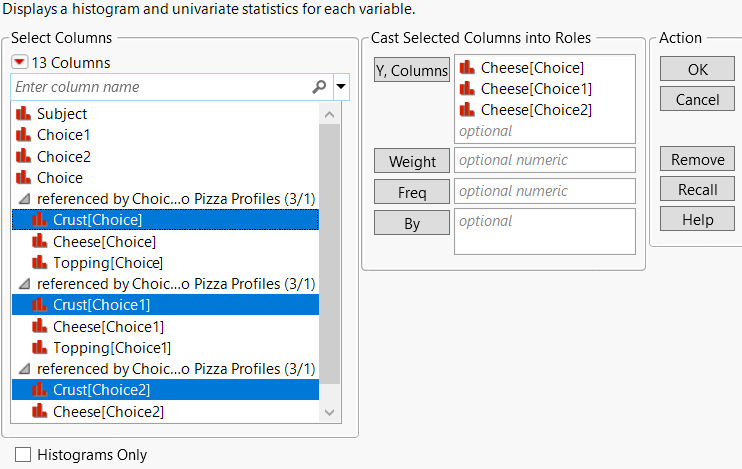Click the Remove button
Image resolution: width=742 pixels, height=469 pixels.
click(x=697, y=160)
